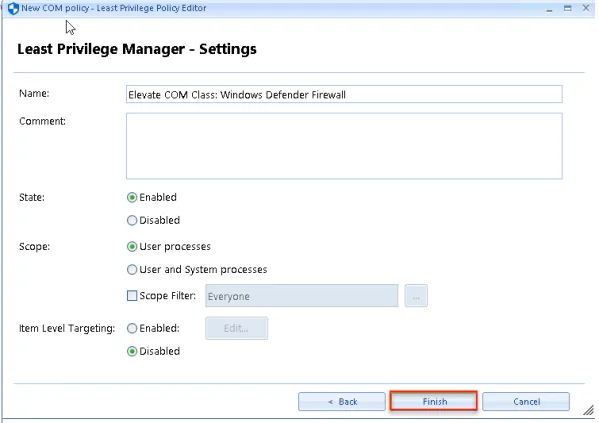Click inside the Comment text area
Screen dimensions: 599x423
coord(344,146)
